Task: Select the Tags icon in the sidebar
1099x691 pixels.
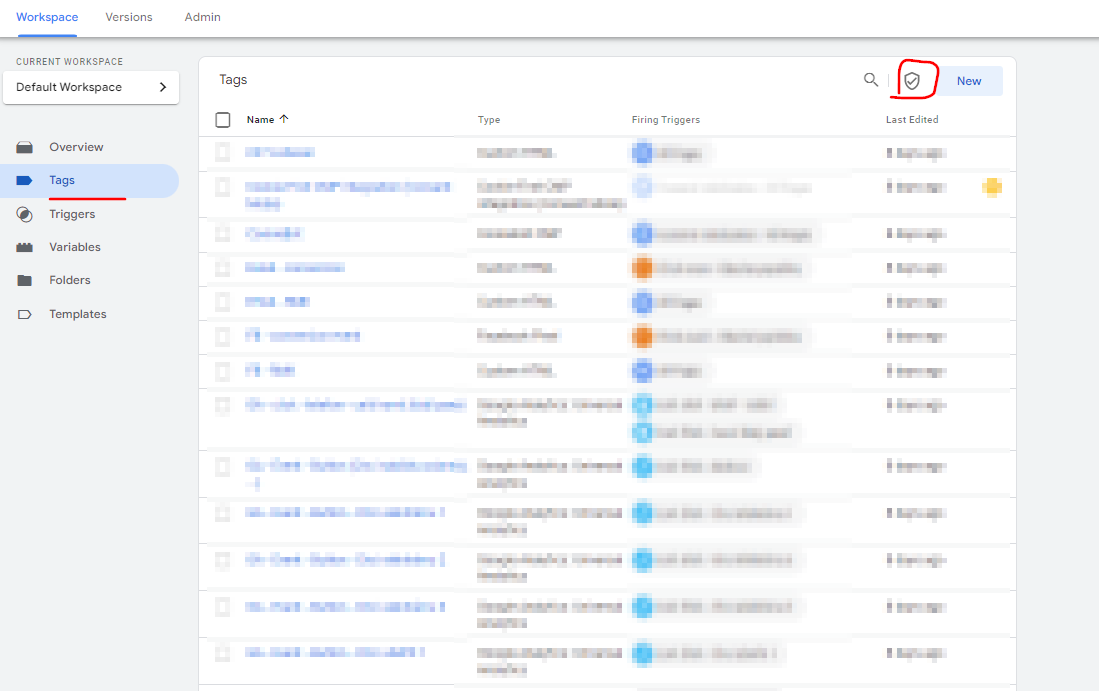Action: (25, 181)
